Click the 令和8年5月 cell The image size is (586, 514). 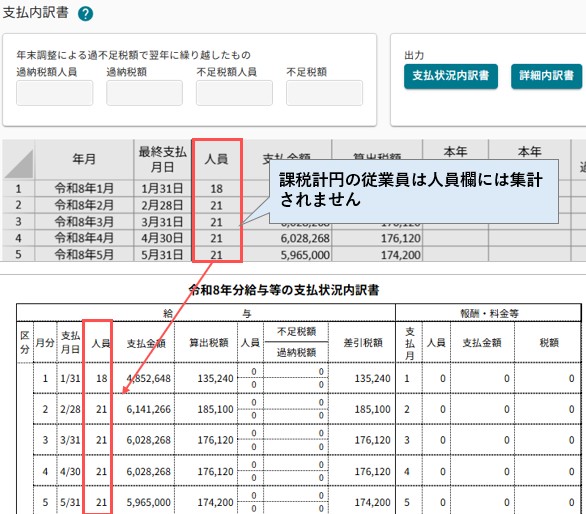[84, 255]
